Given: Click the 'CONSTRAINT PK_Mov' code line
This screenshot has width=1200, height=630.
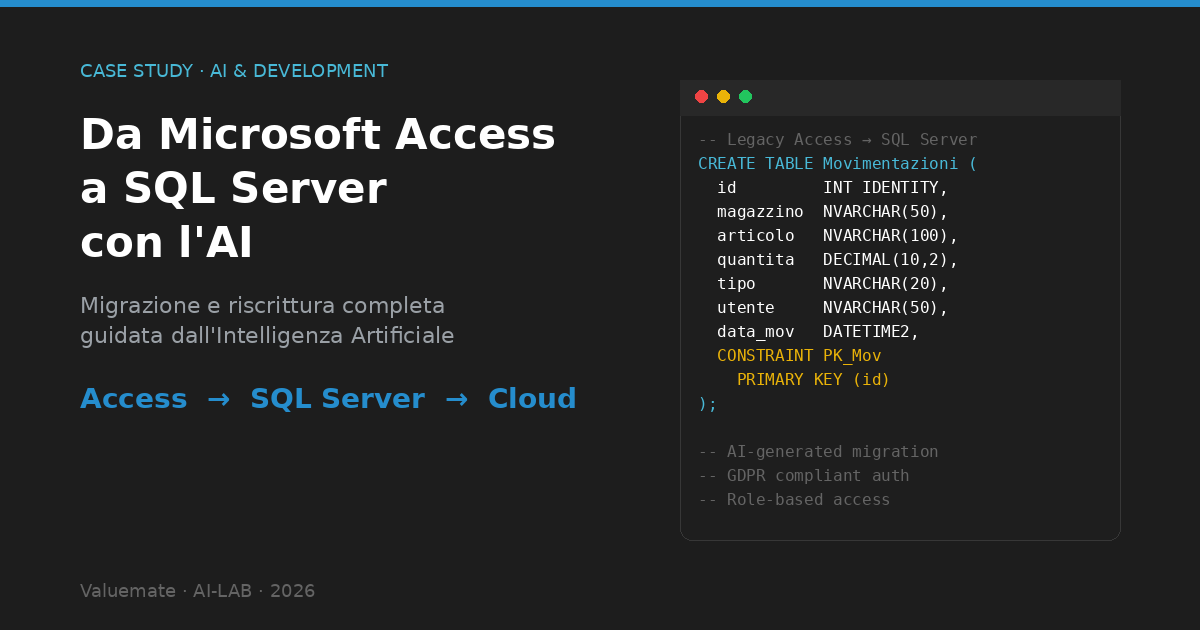Looking at the screenshot, I should (x=799, y=356).
